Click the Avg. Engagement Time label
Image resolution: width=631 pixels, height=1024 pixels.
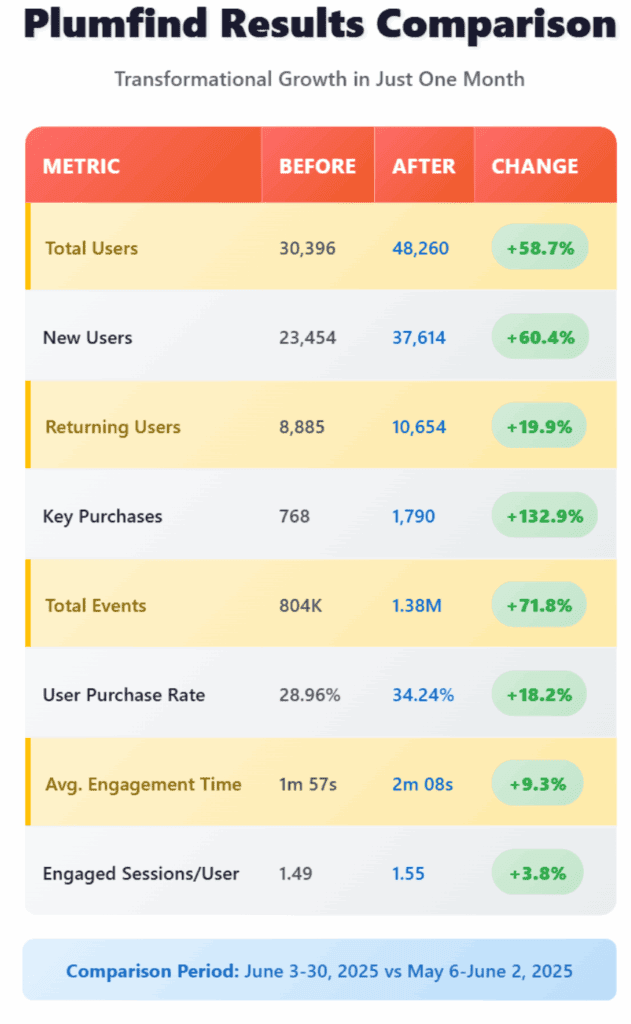coord(143,784)
